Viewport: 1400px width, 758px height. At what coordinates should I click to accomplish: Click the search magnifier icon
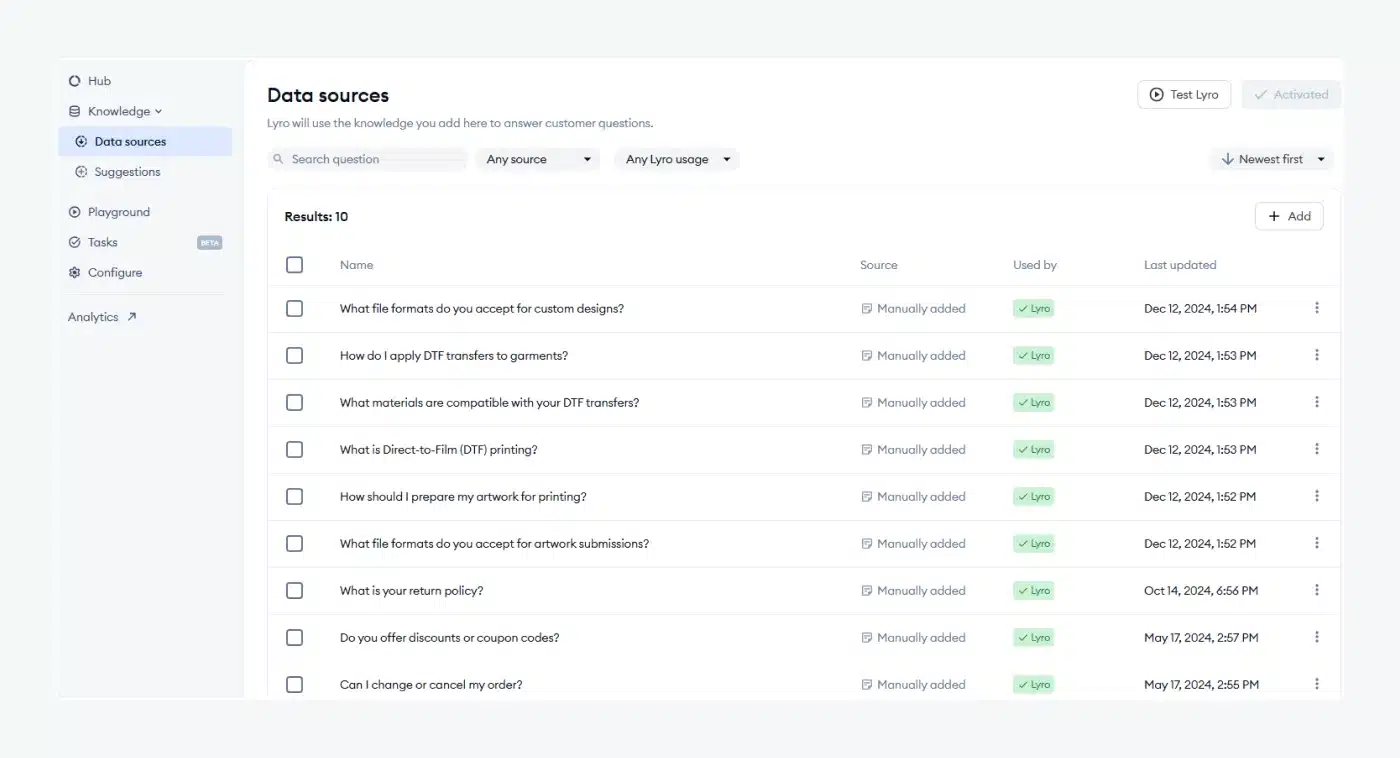tap(279, 159)
